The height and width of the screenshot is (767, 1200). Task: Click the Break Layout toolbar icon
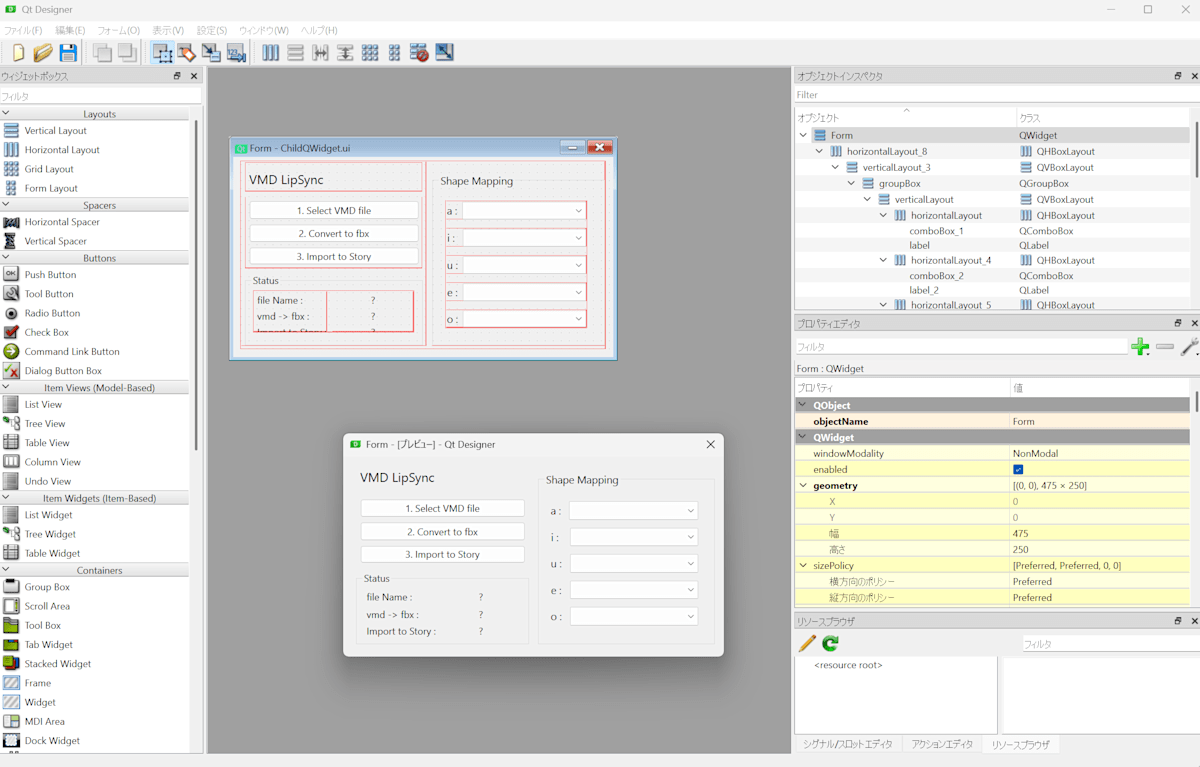419,53
